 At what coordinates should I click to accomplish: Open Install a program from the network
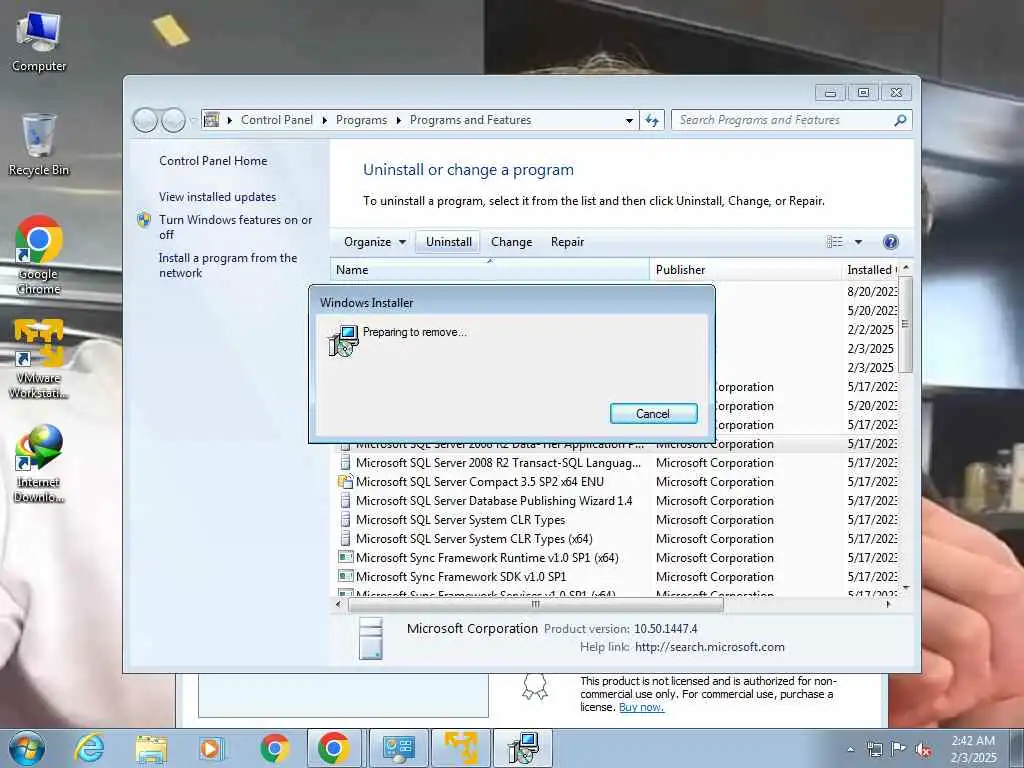click(228, 265)
